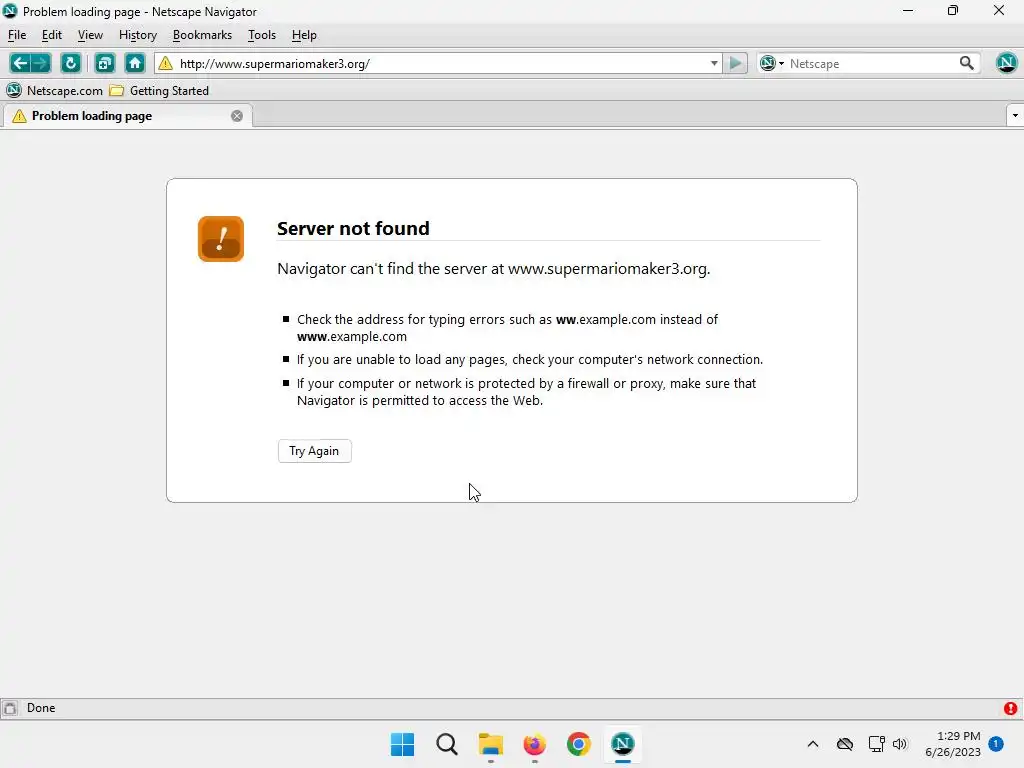Open Windows taskbar Search

click(447, 744)
